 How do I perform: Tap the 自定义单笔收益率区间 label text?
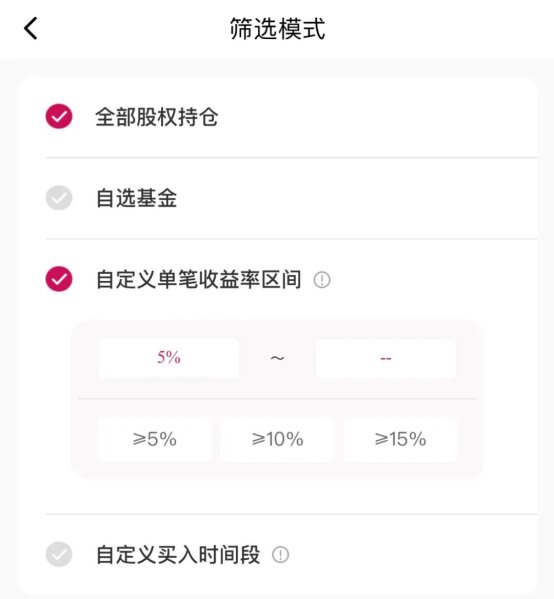pos(199,280)
